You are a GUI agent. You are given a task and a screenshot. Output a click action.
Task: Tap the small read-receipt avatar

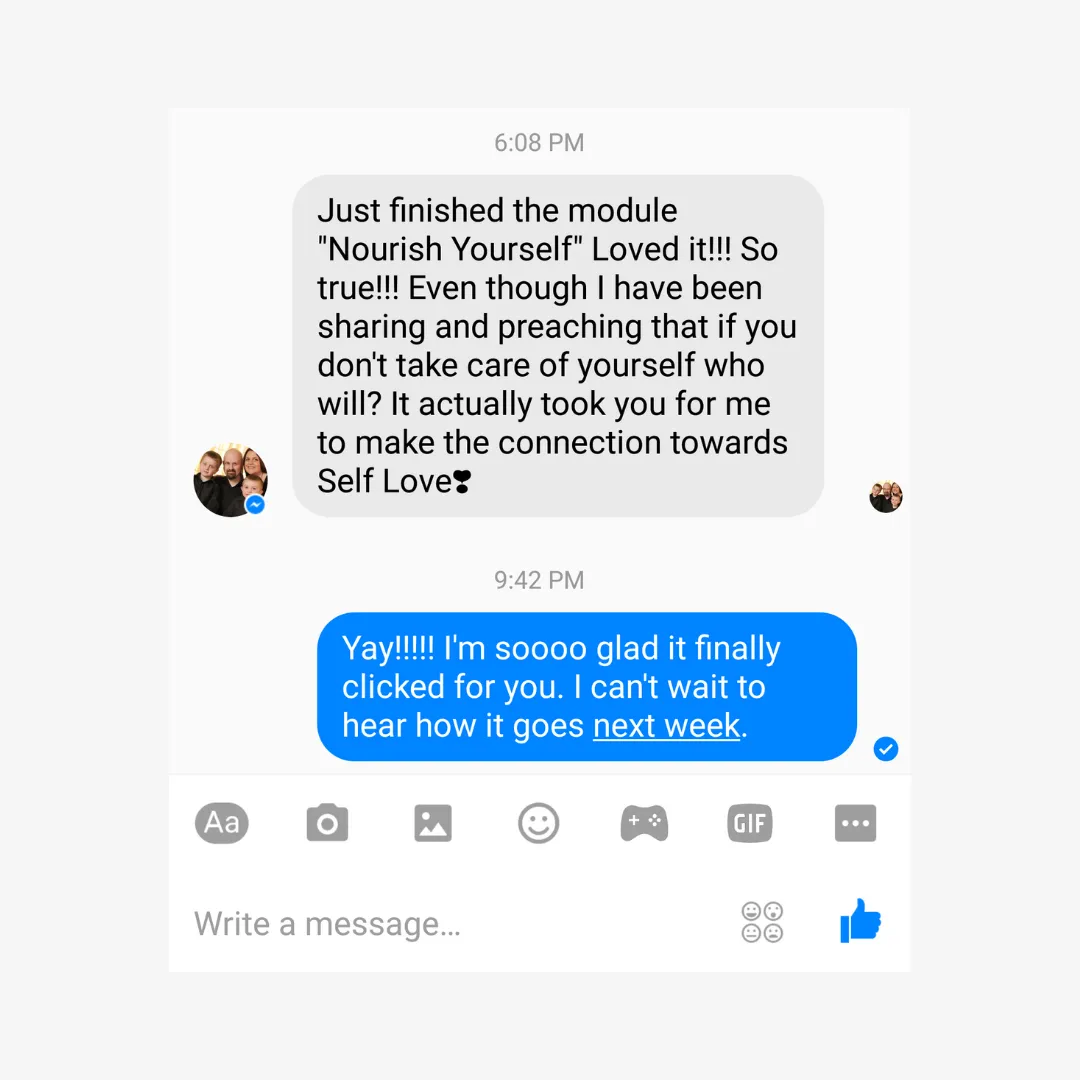[x=886, y=497]
